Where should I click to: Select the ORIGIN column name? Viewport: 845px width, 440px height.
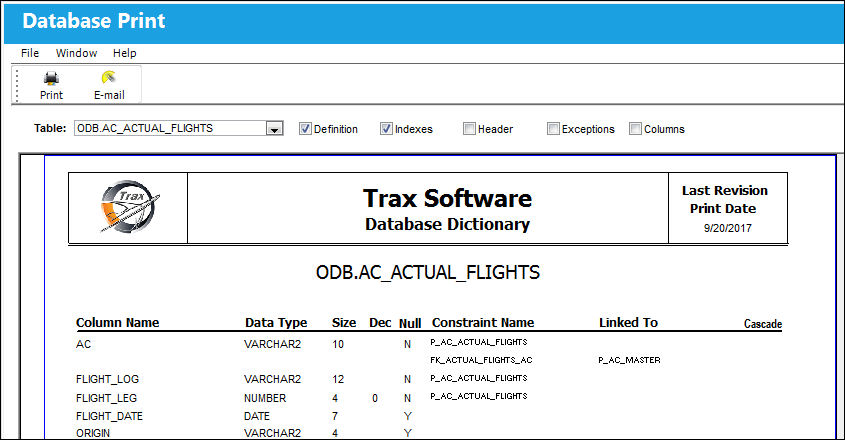(93, 433)
